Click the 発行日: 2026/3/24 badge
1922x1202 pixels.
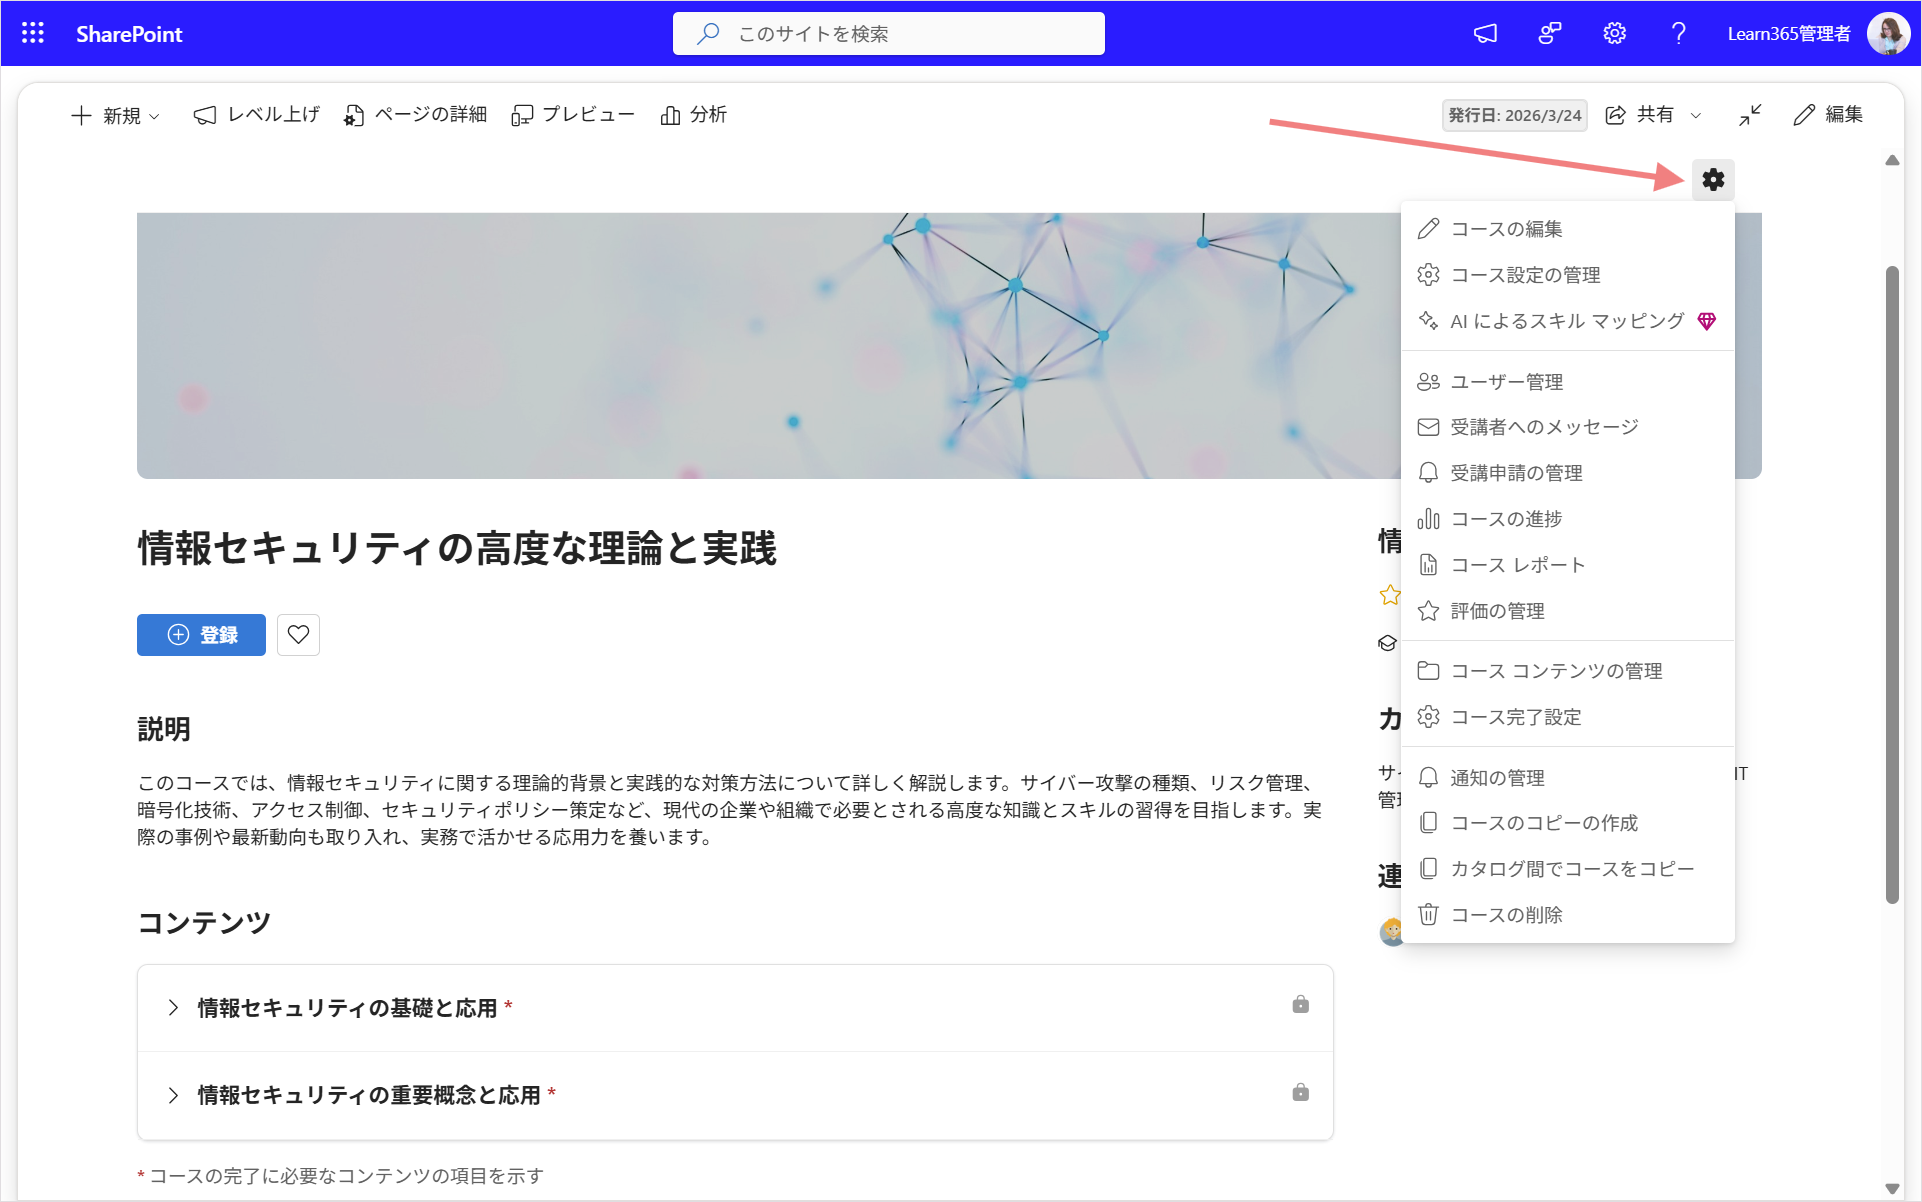(1514, 115)
